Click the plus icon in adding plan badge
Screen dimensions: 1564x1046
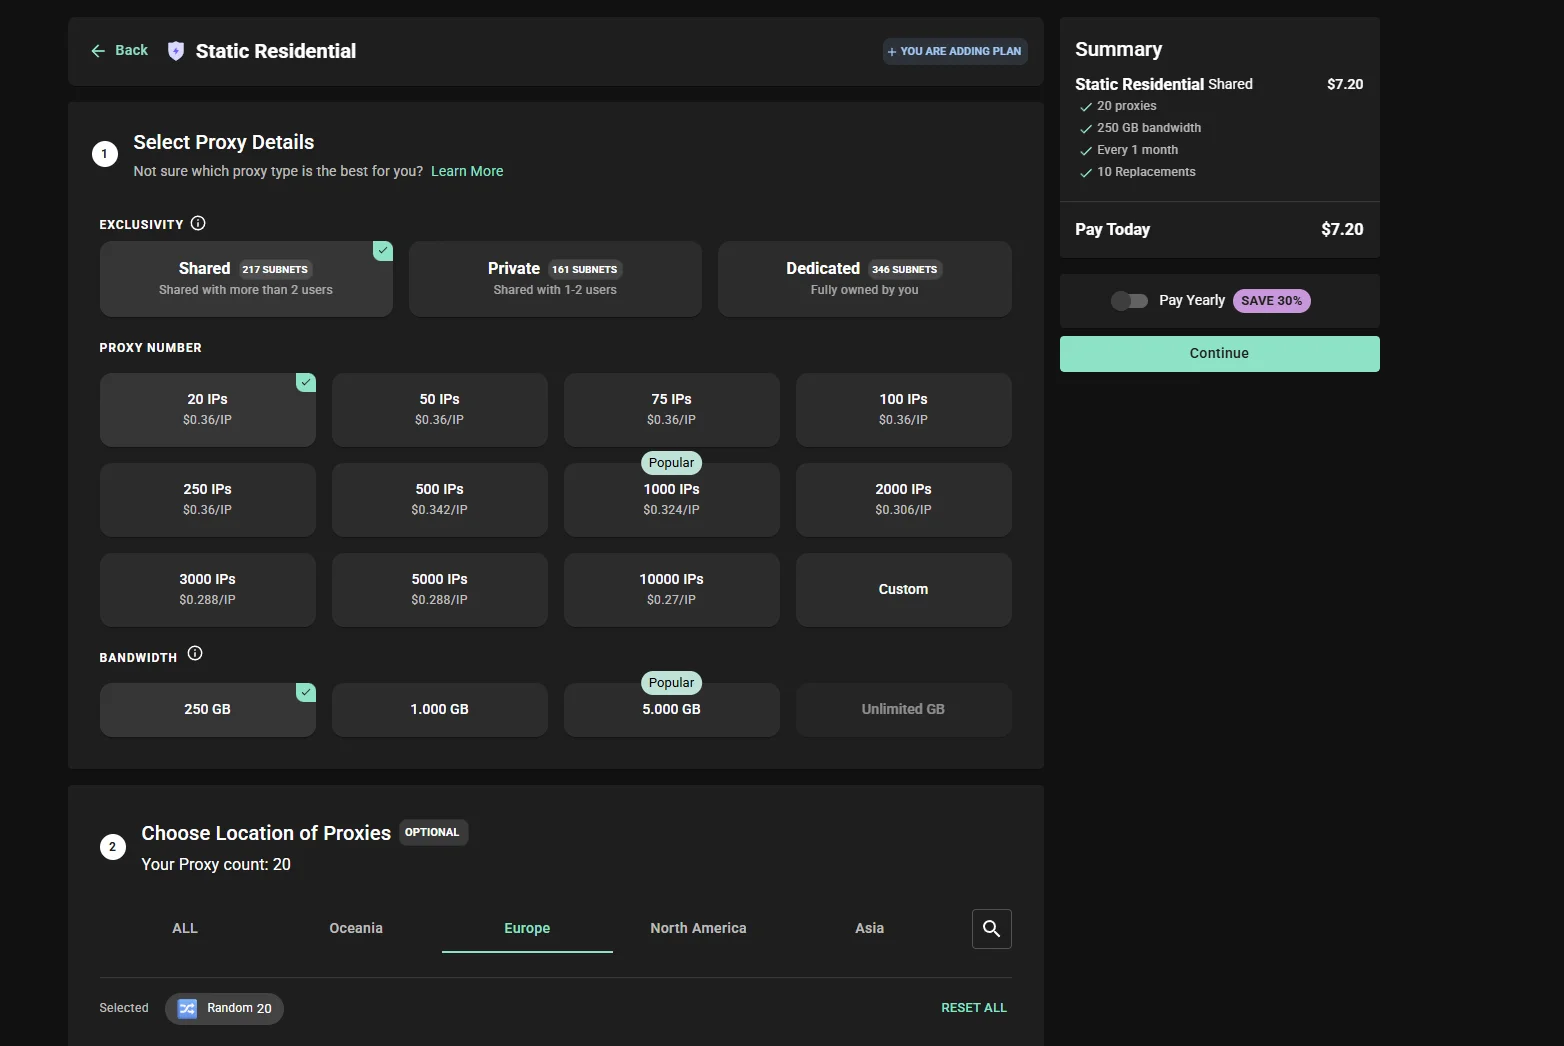coord(892,52)
